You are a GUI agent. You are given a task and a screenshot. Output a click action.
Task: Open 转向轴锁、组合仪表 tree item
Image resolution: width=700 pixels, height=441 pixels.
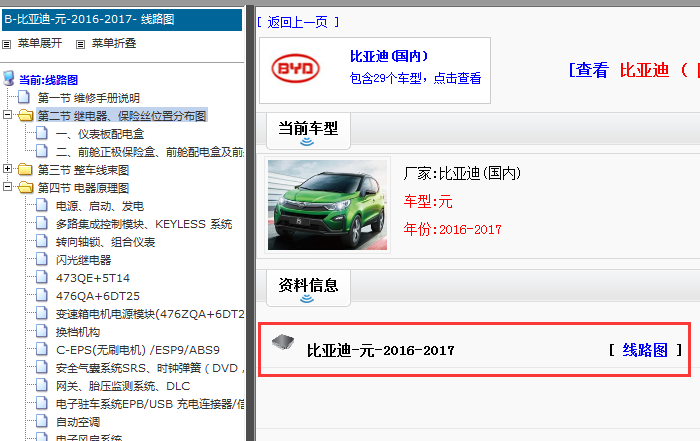tap(105, 242)
